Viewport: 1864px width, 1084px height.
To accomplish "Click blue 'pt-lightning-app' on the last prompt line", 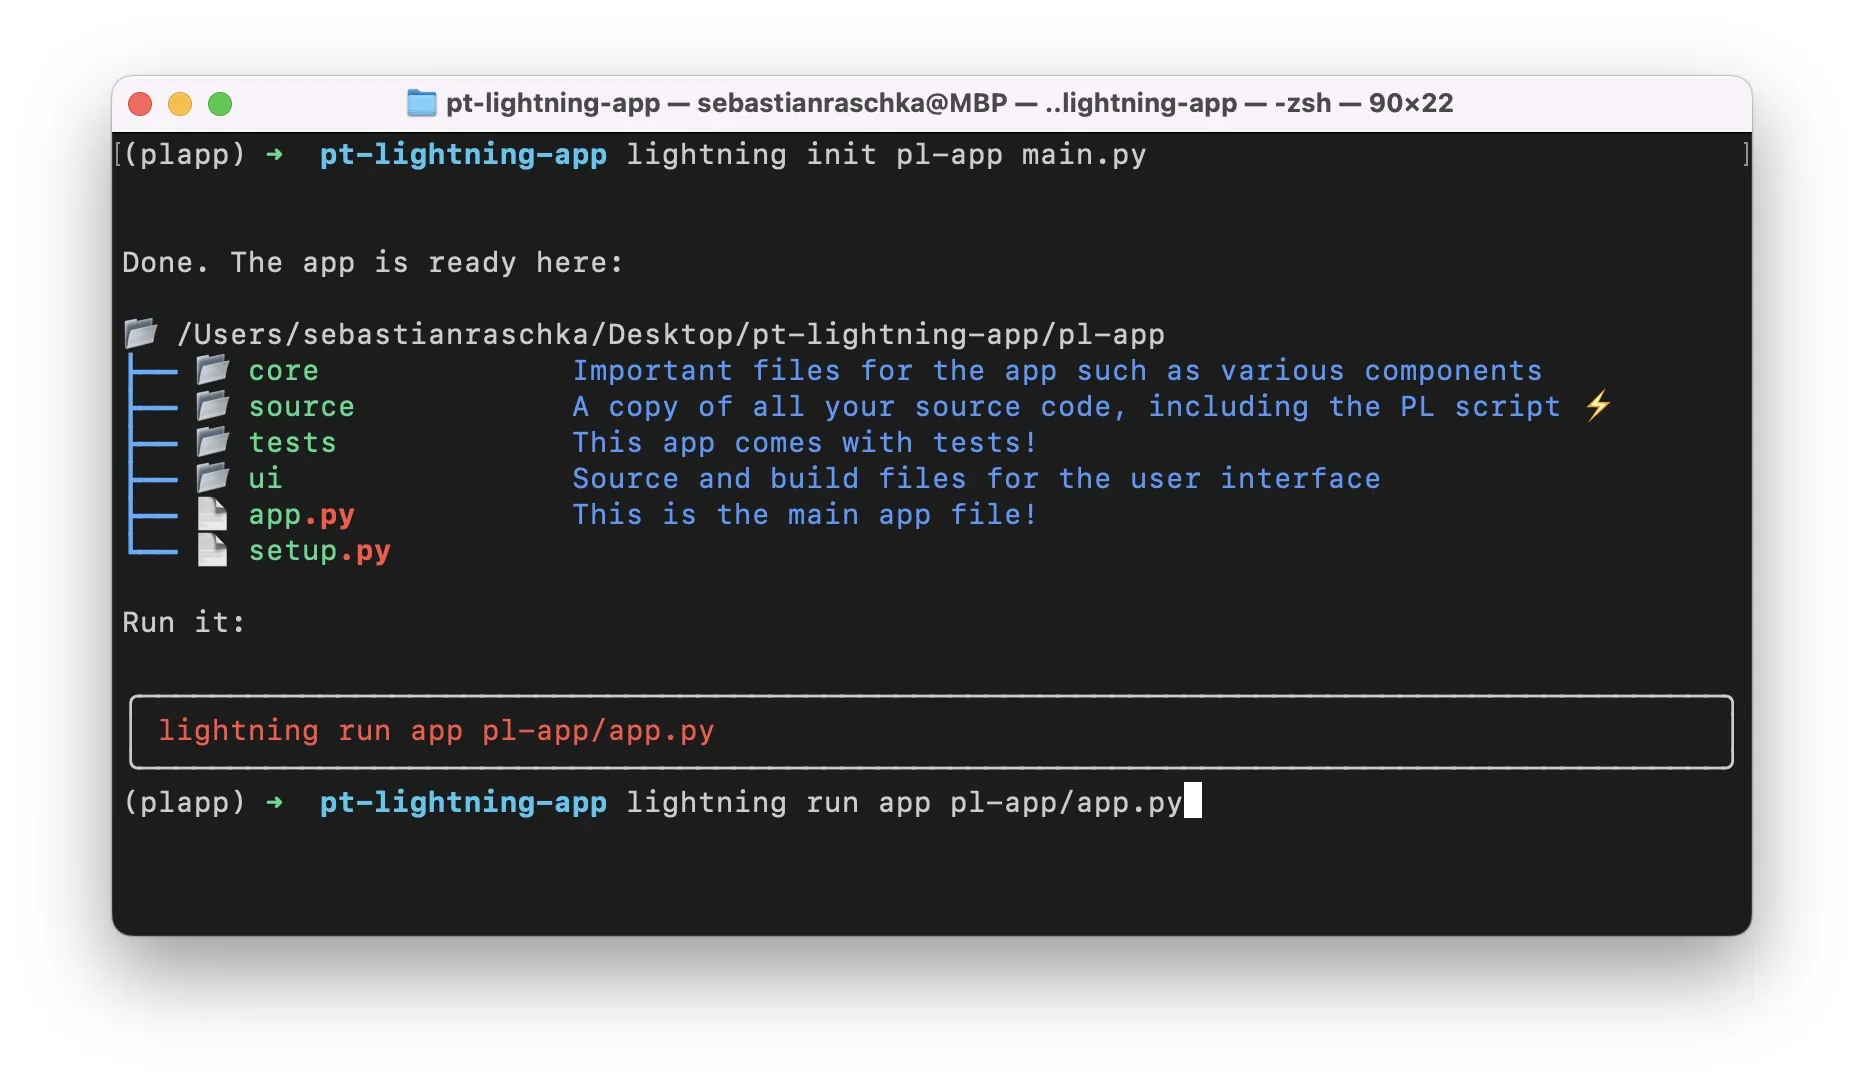I will point(463,803).
